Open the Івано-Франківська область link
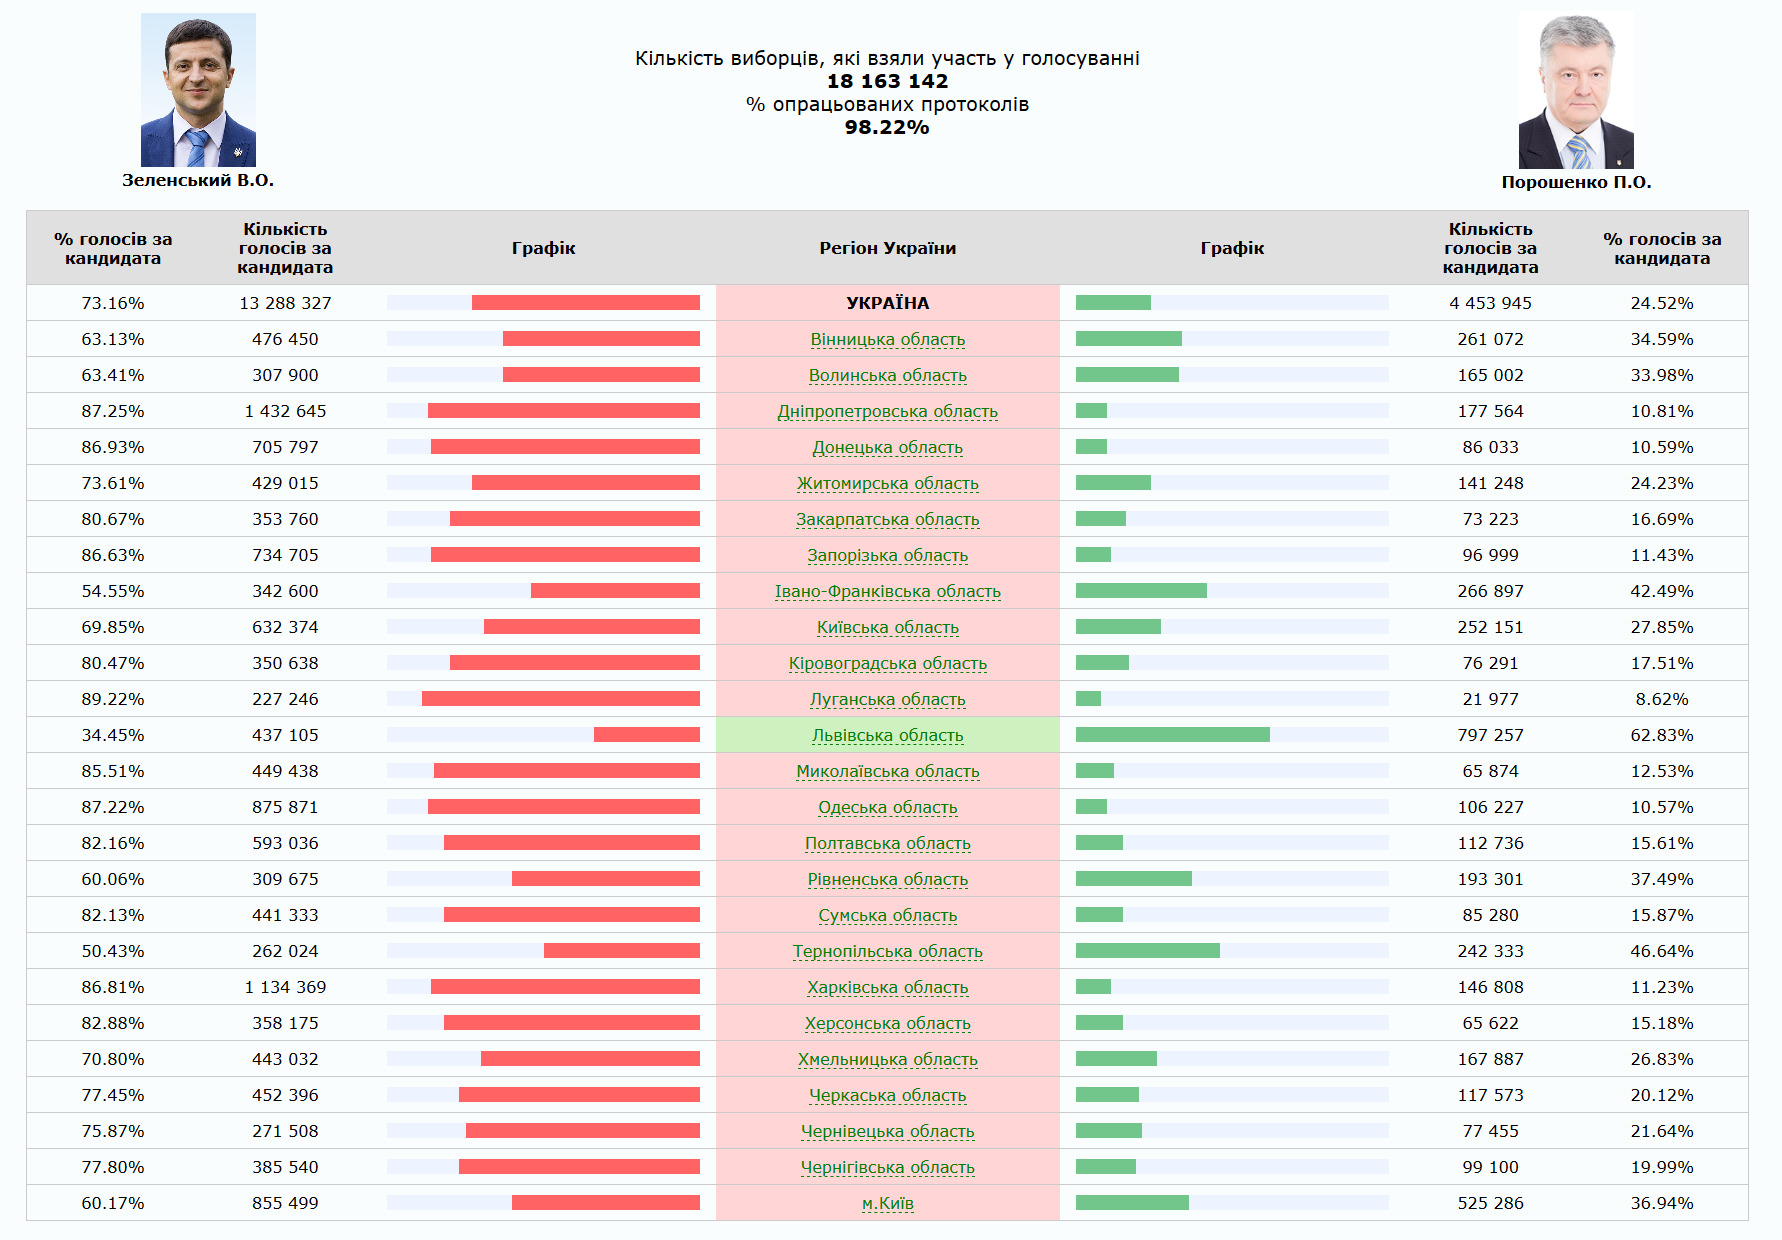This screenshot has width=1782, height=1240. click(887, 591)
